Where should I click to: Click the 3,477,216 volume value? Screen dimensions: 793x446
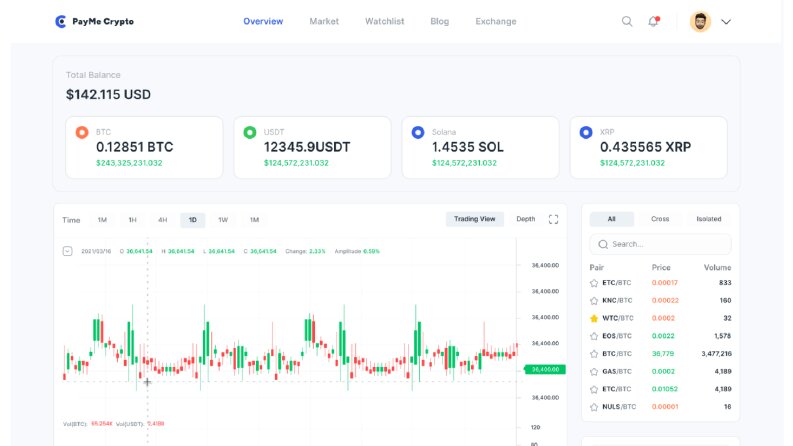tap(716, 353)
